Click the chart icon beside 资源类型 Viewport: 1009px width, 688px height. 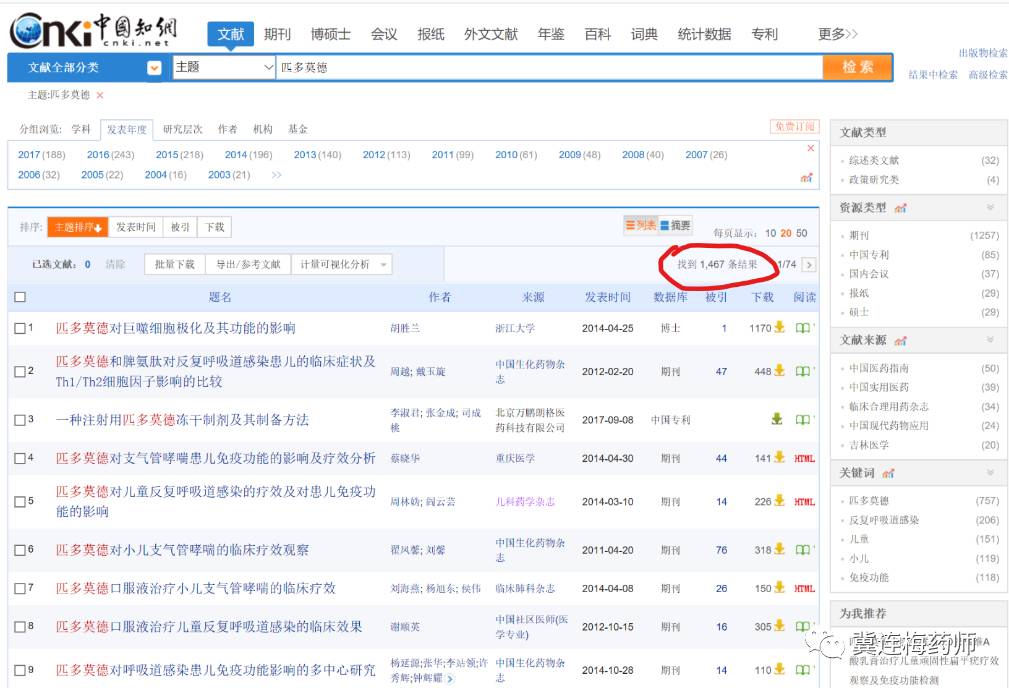coord(900,208)
